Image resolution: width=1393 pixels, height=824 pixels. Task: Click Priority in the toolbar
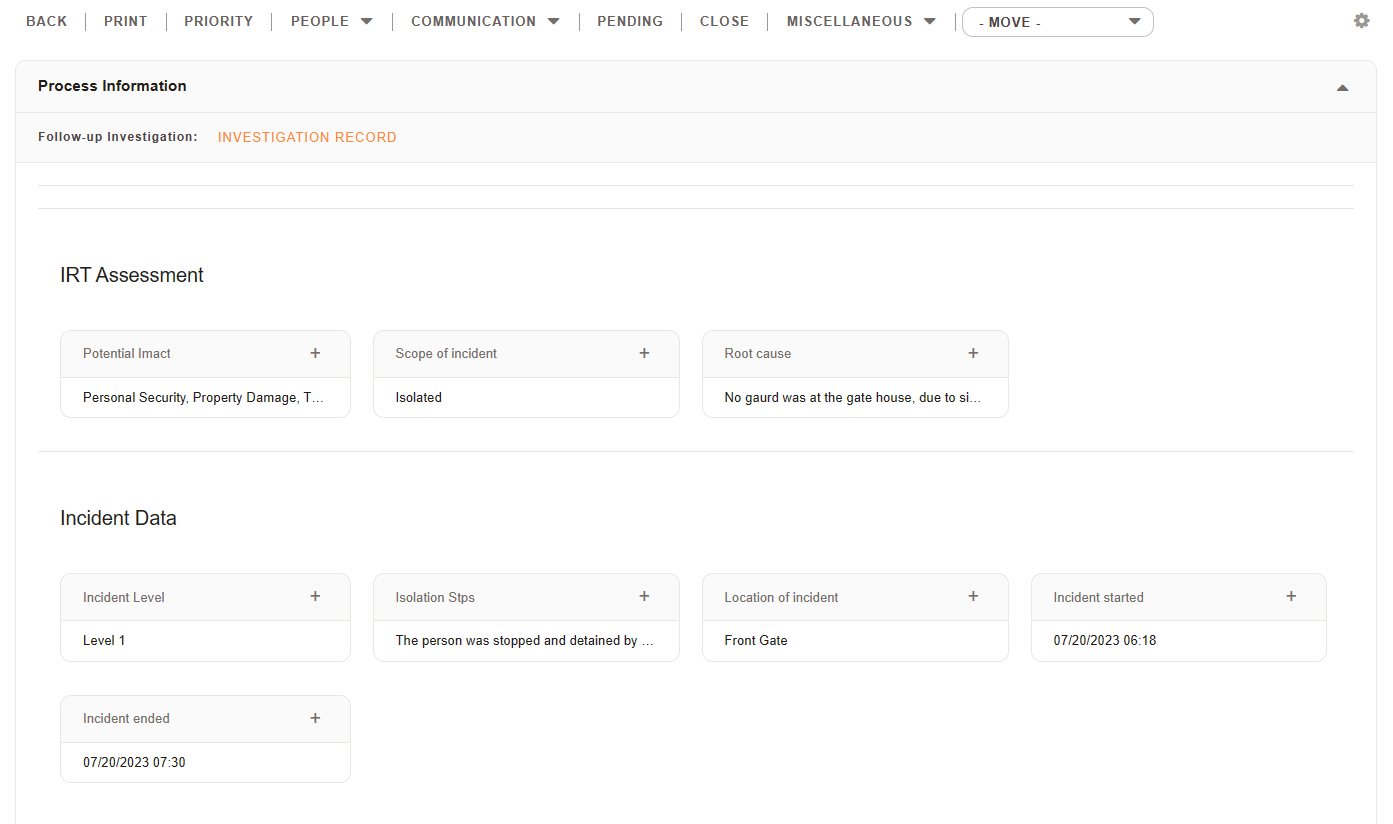pos(218,21)
